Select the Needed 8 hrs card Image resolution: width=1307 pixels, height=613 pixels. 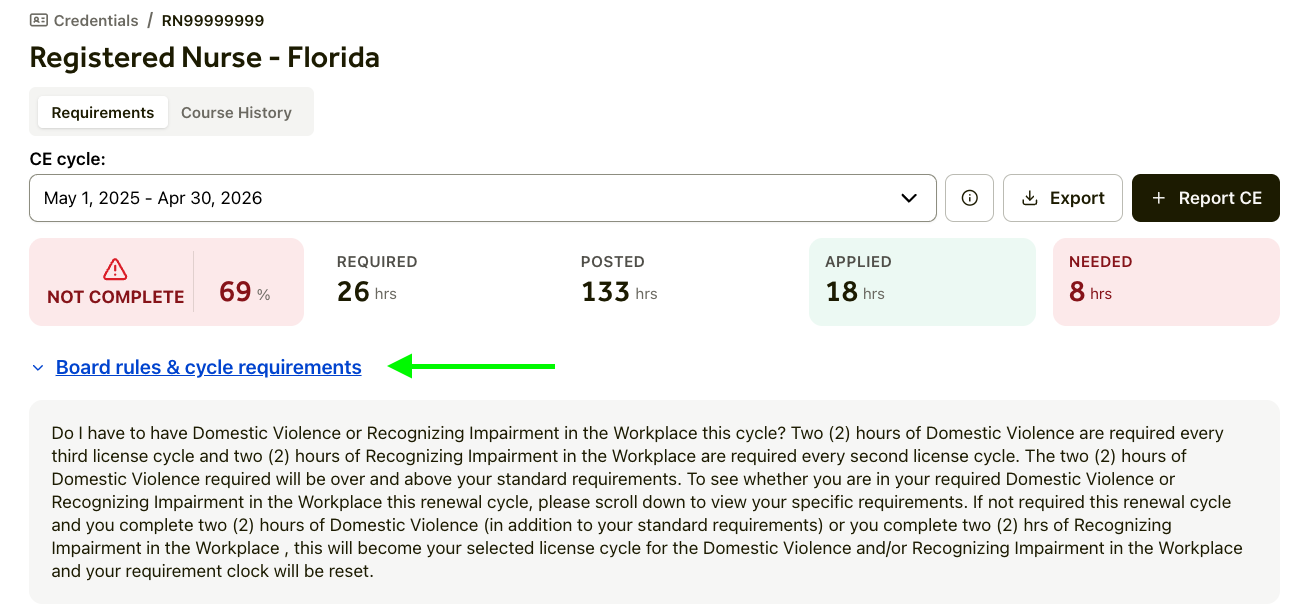pos(1165,281)
